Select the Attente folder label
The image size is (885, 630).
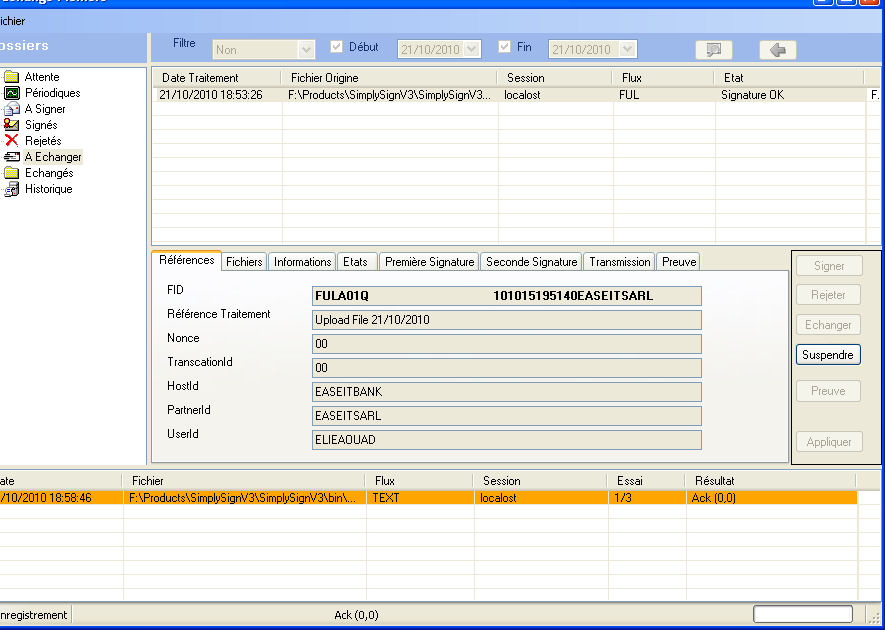[x=42, y=77]
